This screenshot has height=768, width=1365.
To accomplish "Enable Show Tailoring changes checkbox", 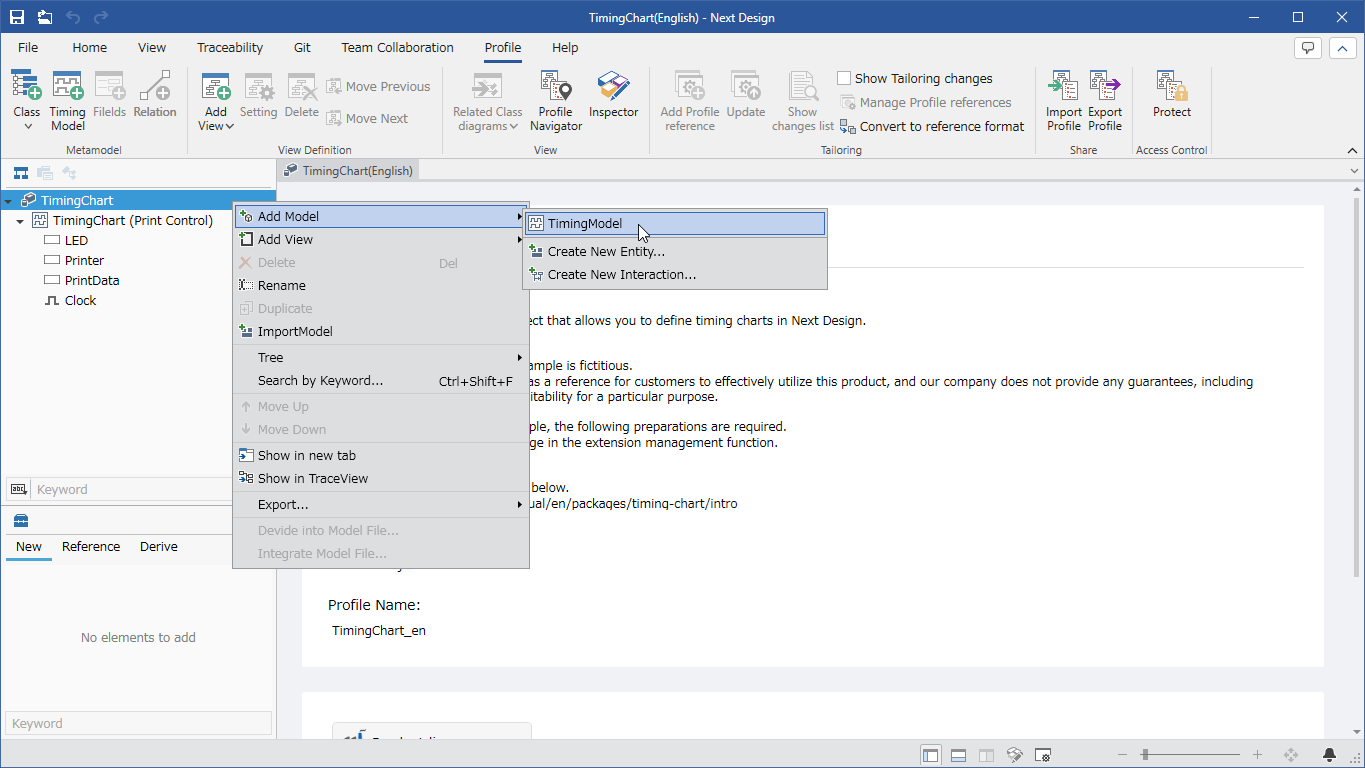I will 844,78.
